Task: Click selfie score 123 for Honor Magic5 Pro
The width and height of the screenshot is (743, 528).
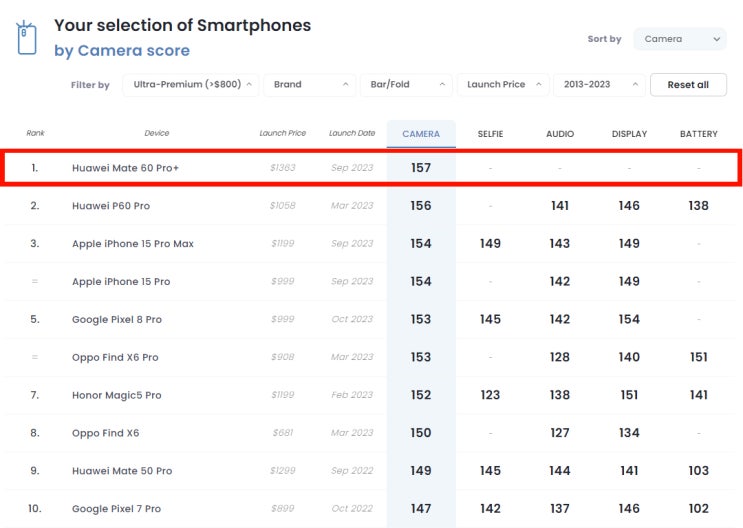Action: point(490,395)
